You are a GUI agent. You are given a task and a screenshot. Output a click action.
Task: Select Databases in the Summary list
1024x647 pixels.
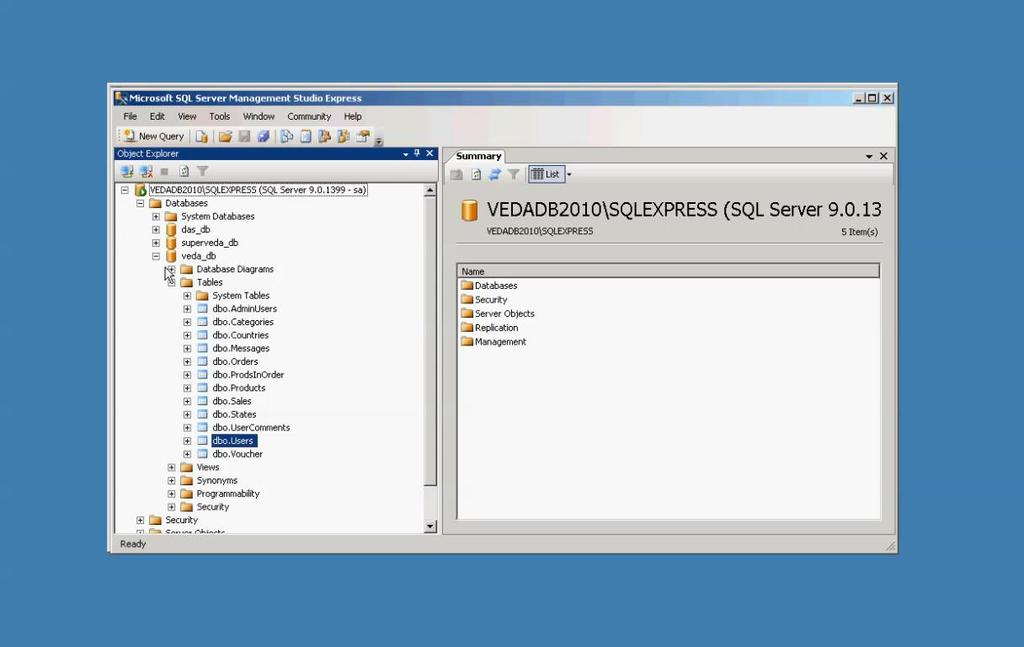(496, 286)
